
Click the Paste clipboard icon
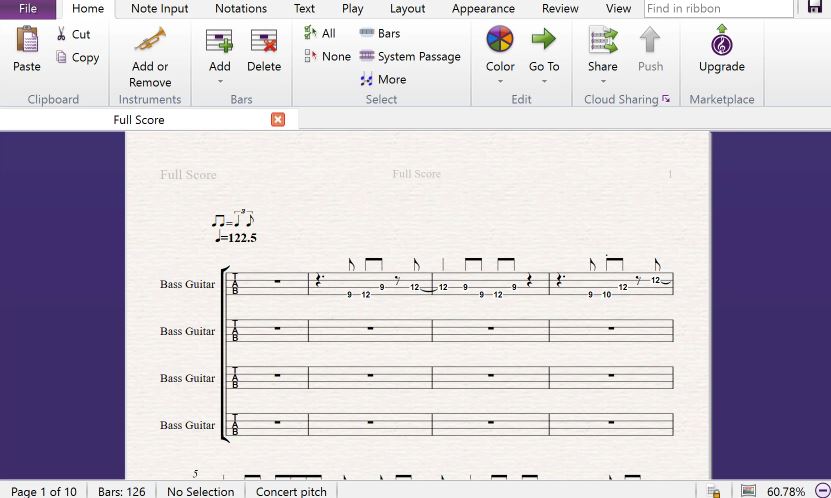pos(27,41)
